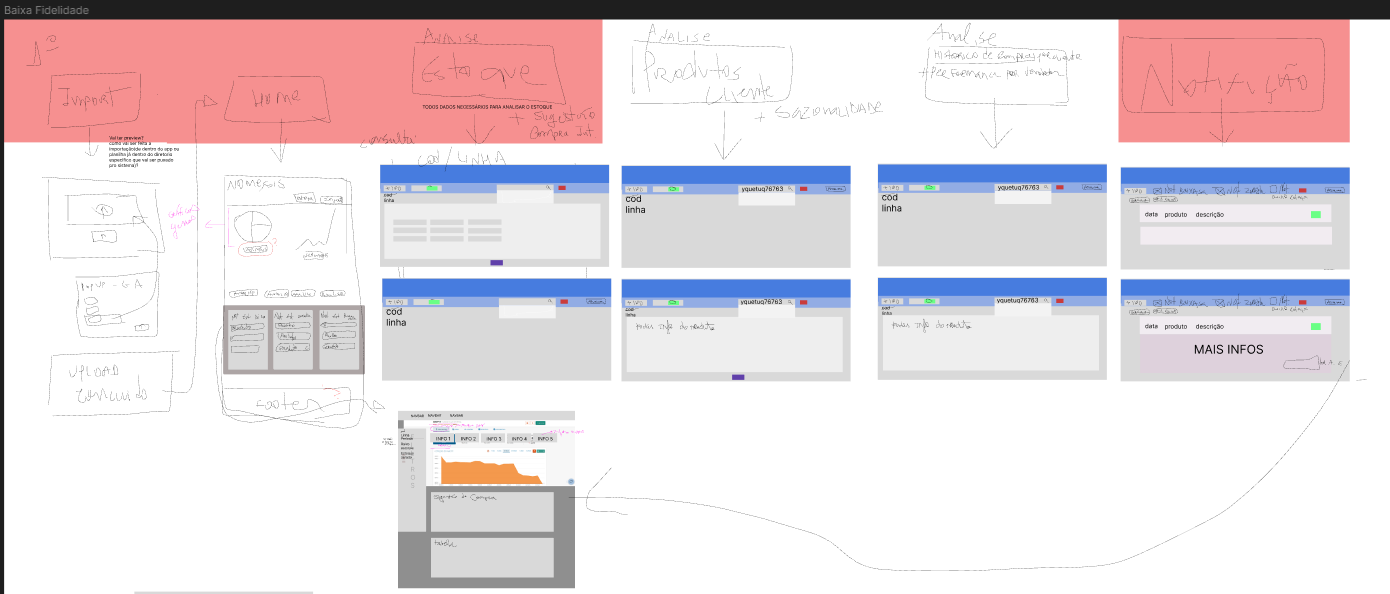1390x594 pixels.
Task: Select the Baixa Fidelidade frame title
Action: click(x=46, y=10)
